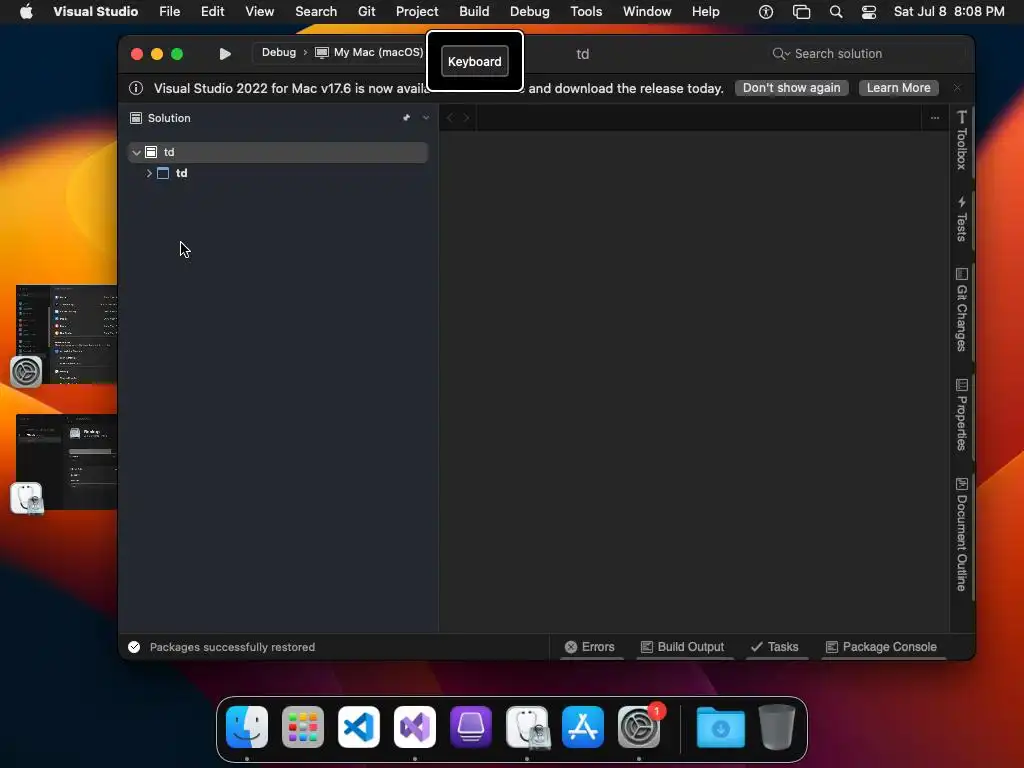Open the Errors pad
The height and width of the screenshot is (768, 1024).
coord(590,647)
